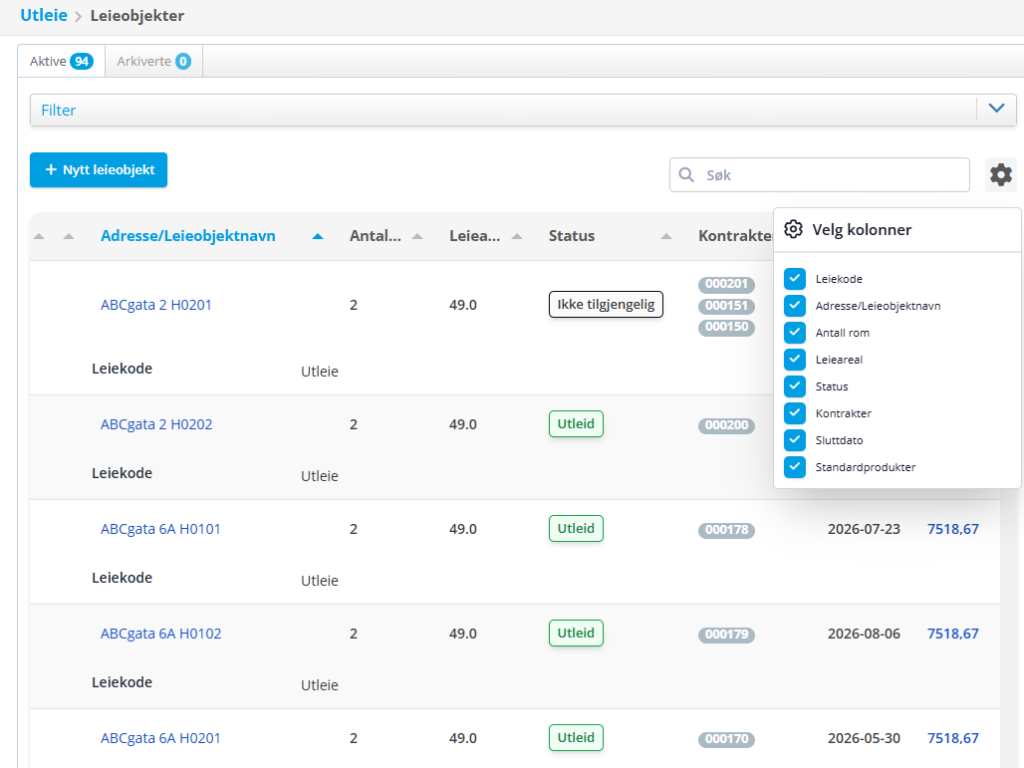Viewport: 1024px width, 768px height.
Task: Toggle the Kontrakter checkbox
Action: pos(795,413)
